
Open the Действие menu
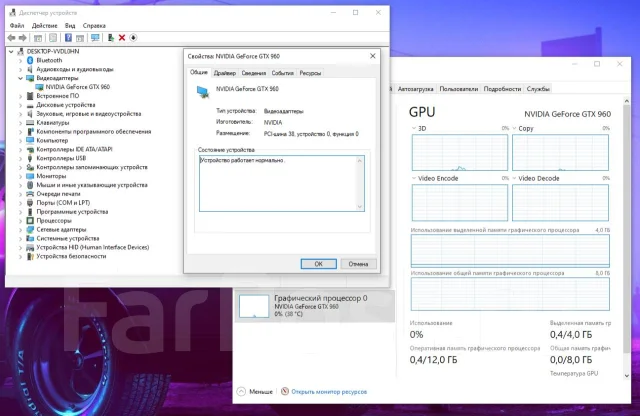pyautogui.click(x=44, y=25)
